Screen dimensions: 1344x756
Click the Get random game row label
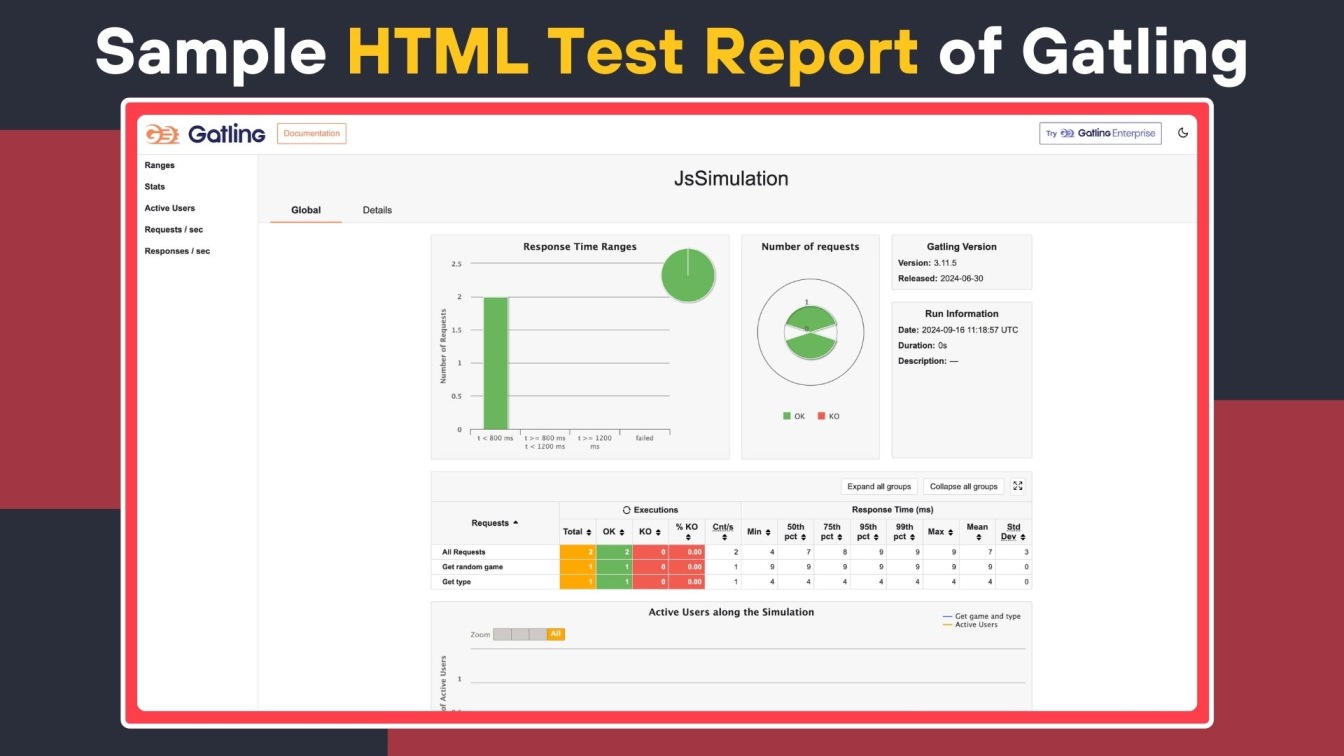472,567
